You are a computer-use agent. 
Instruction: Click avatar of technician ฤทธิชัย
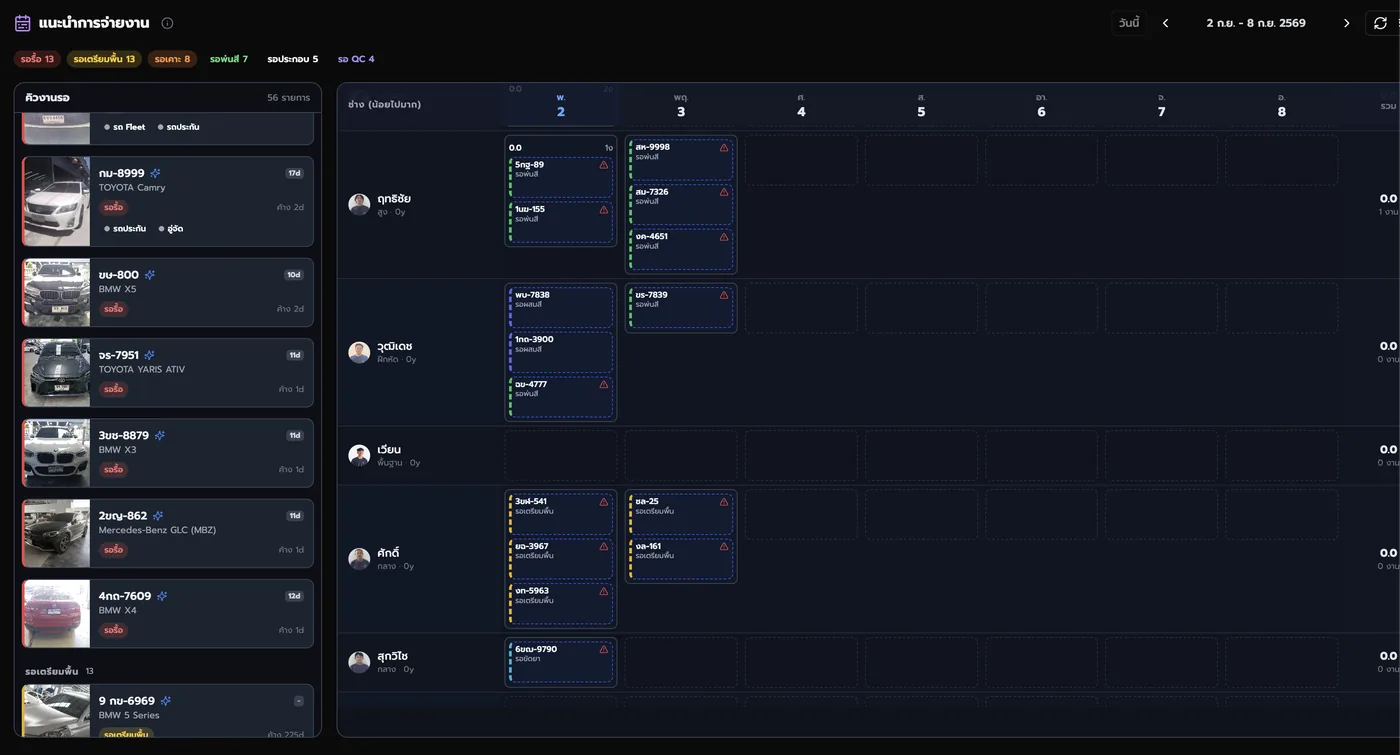click(359, 204)
